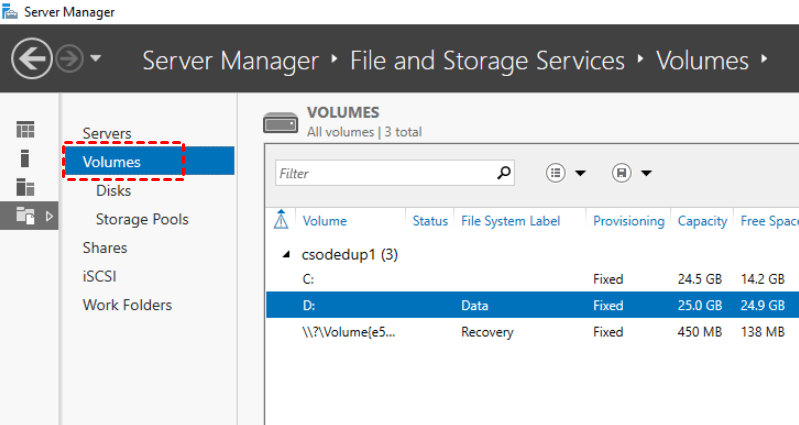Select the All Servers sidebar icon
Viewport: 799px width, 425px height.
click(25, 187)
